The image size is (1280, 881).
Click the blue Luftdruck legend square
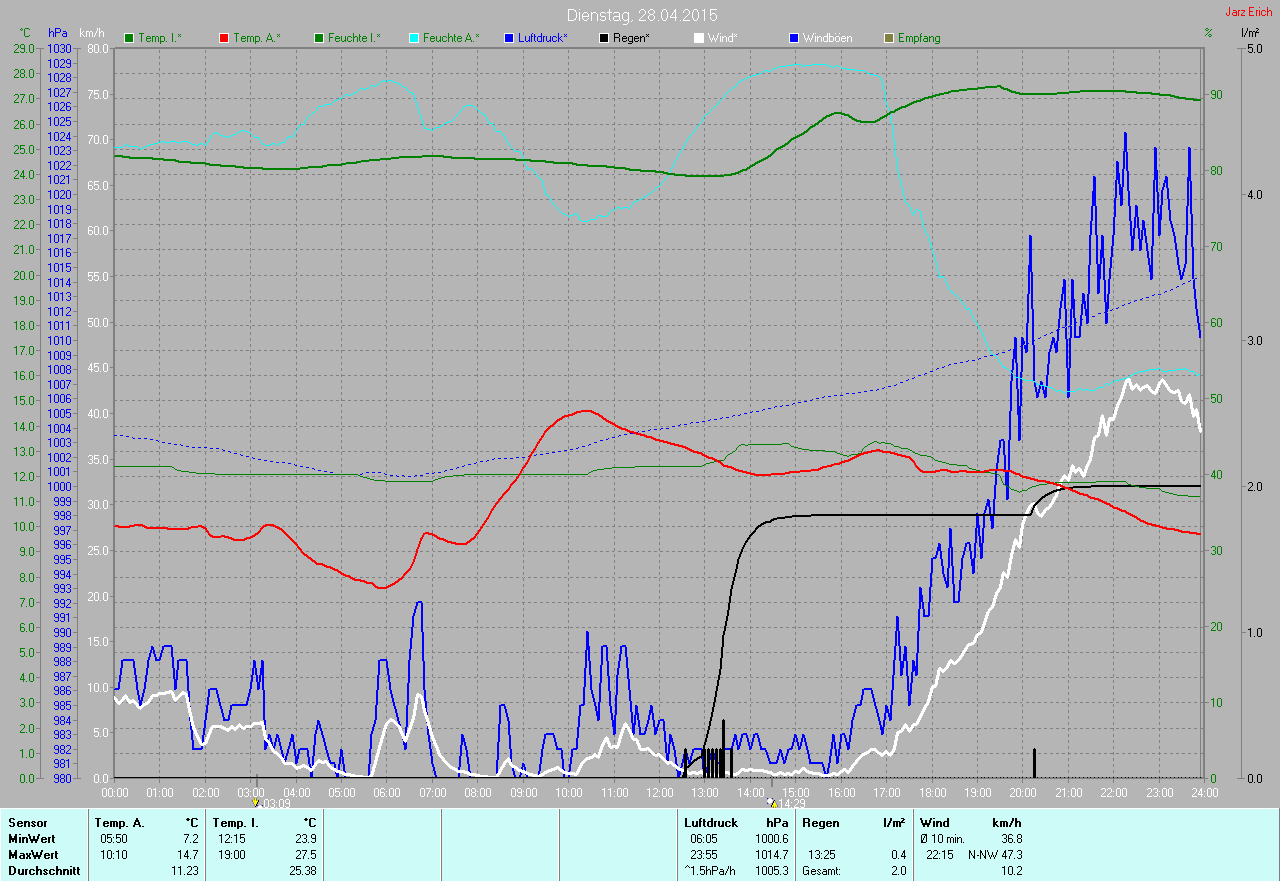click(509, 38)
